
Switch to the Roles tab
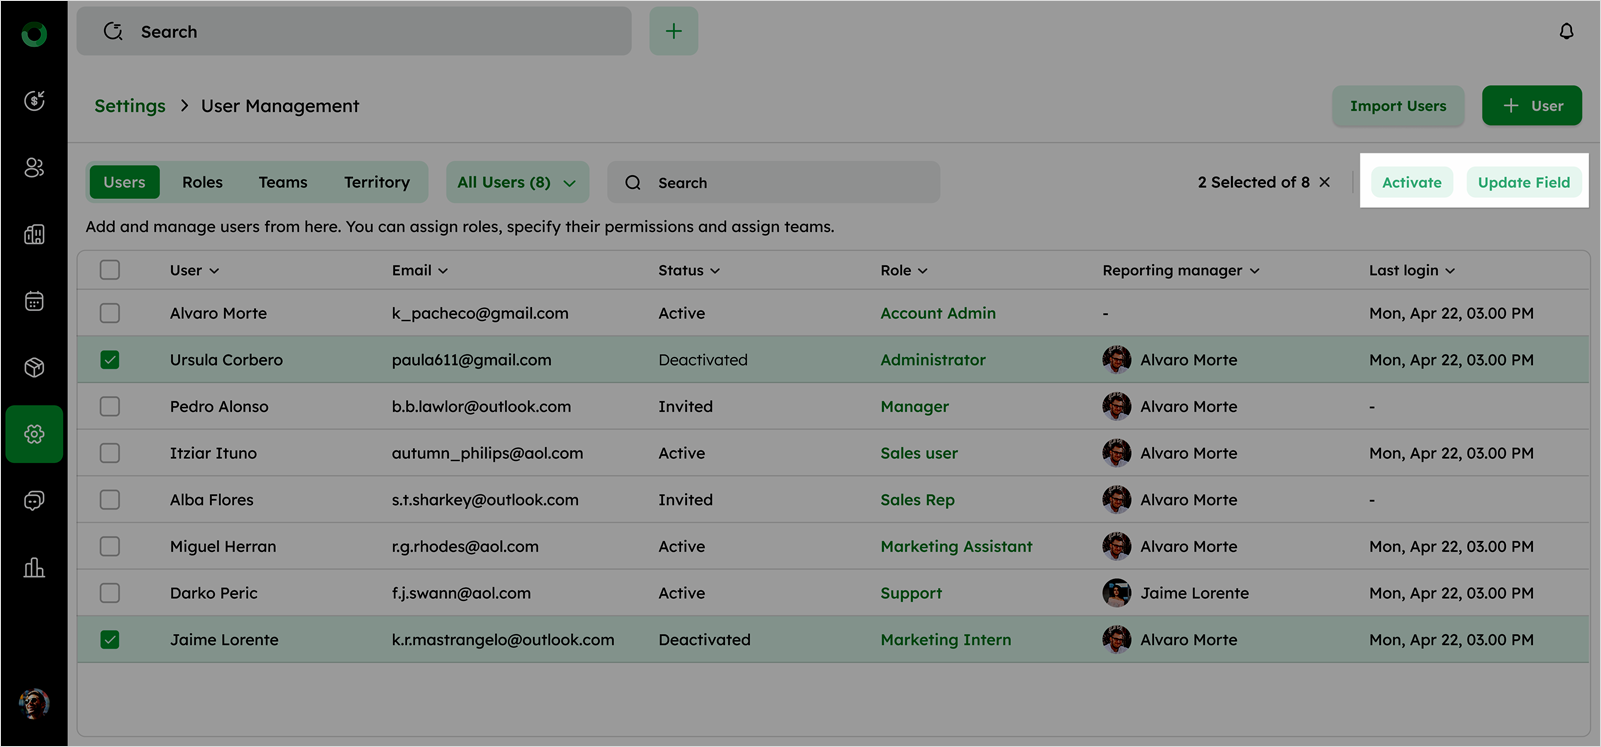(x=202, y=182)
